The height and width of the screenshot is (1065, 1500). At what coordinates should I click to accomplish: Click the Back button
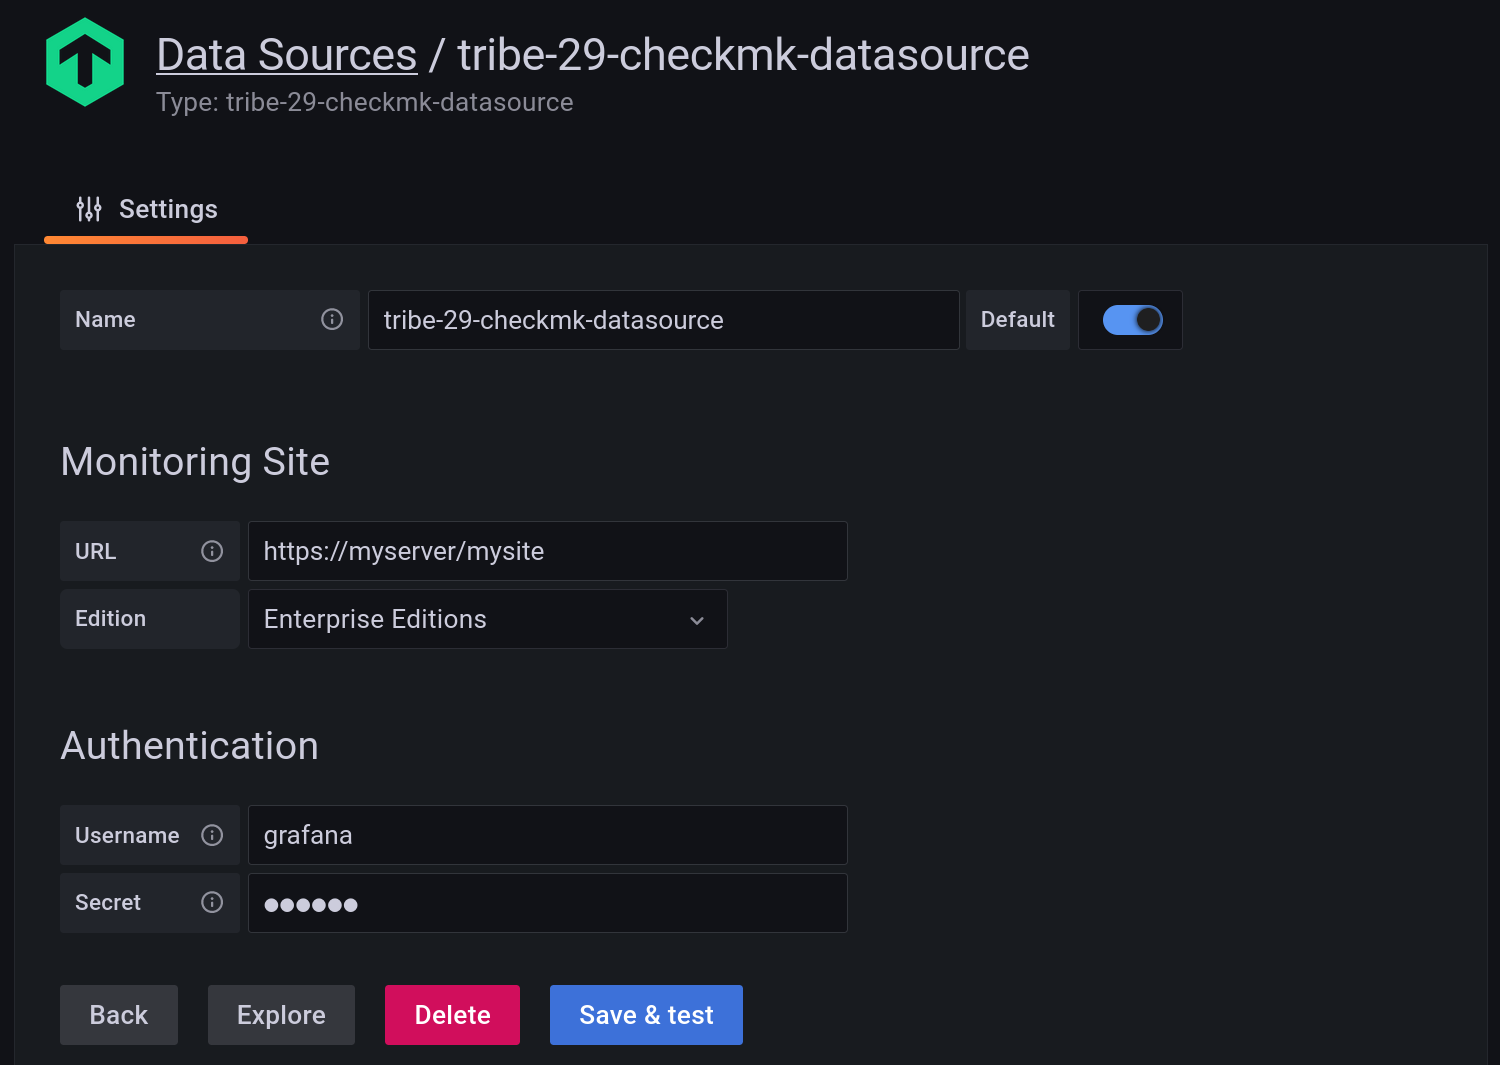pyautogui.click(x=119, y=1015)
